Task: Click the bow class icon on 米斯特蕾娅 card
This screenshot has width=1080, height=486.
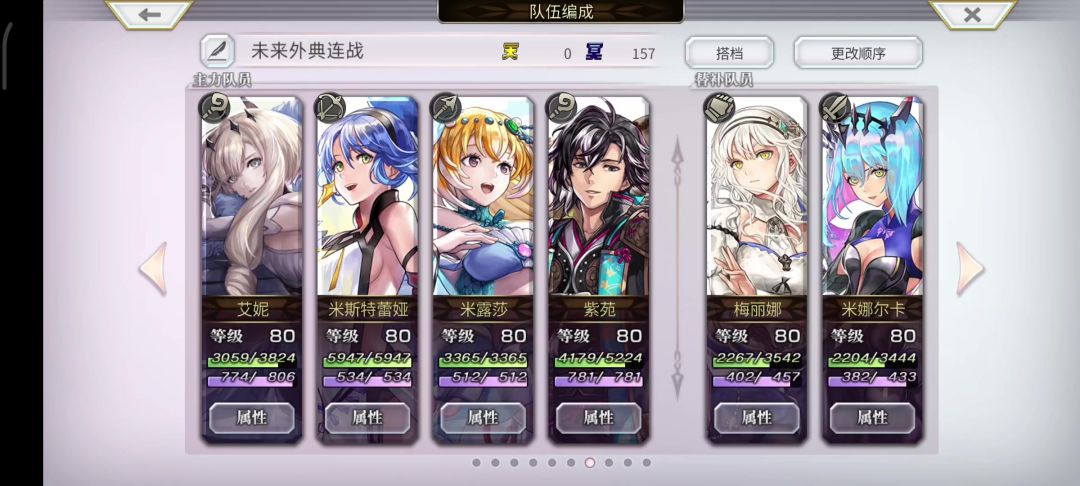Action: (x=329, y=108)
